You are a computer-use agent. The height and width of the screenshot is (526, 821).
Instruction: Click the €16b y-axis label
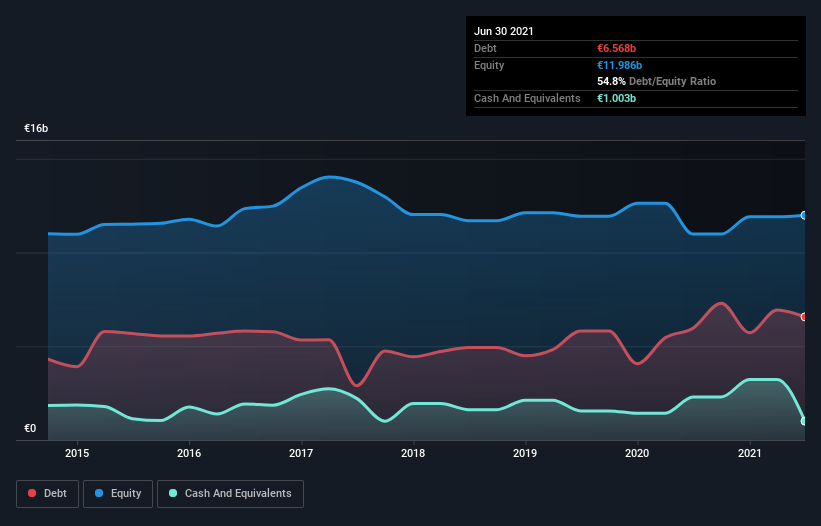(x=36, y=128)
